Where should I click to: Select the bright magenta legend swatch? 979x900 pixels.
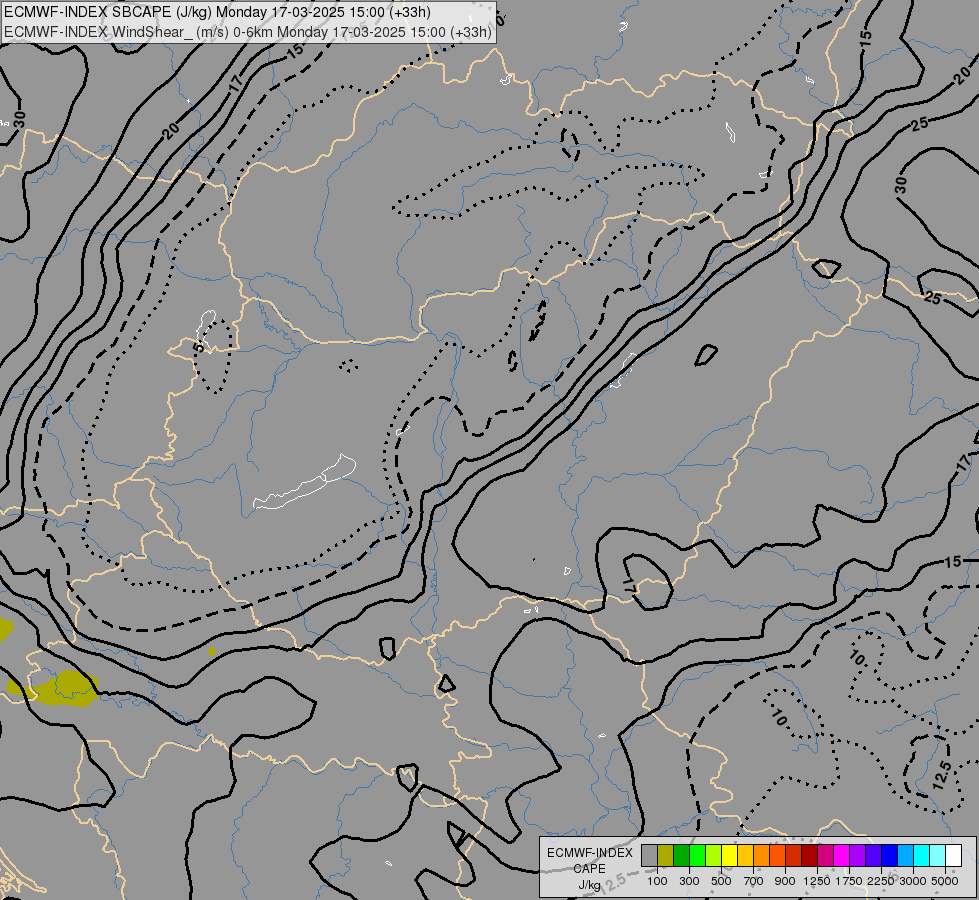(842, 855)
